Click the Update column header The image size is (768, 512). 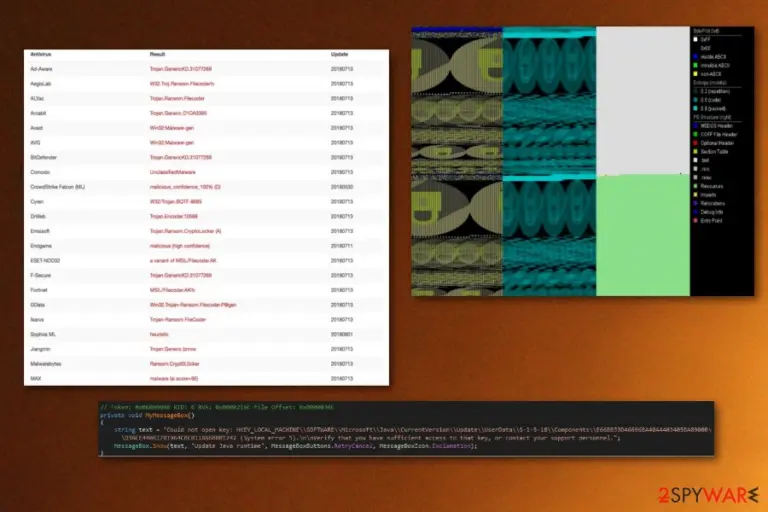(x=339, y=54)
